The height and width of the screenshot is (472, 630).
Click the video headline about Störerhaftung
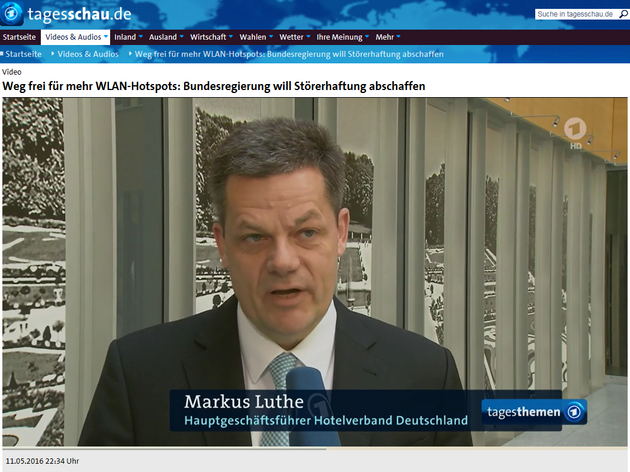(214, 87)
